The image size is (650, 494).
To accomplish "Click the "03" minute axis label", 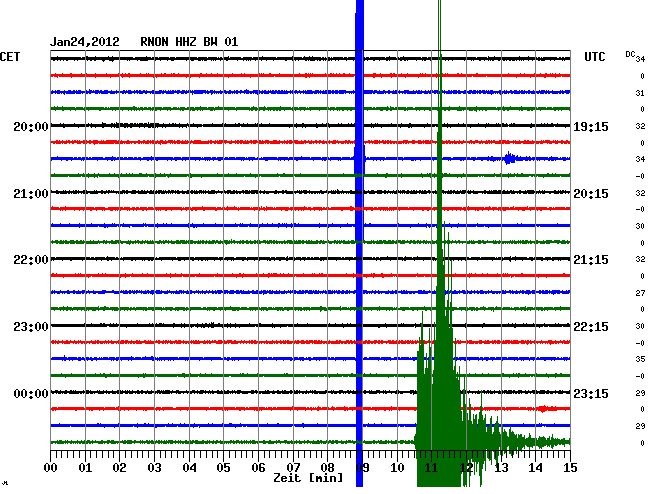I will coord(154,468).
